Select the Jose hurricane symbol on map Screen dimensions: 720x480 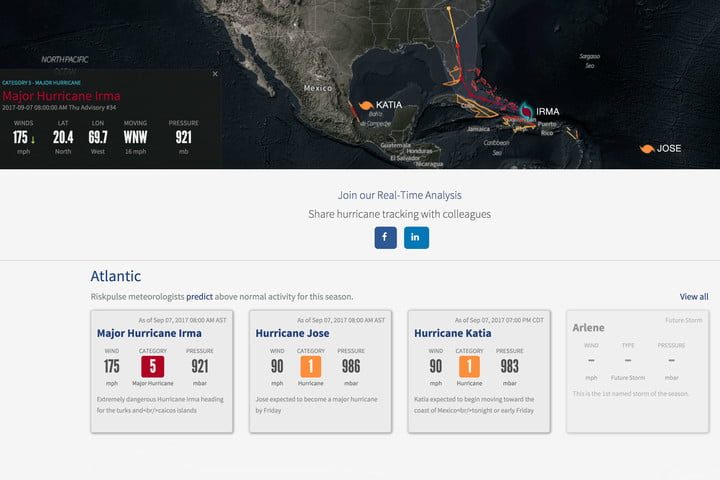click(647, 149)
